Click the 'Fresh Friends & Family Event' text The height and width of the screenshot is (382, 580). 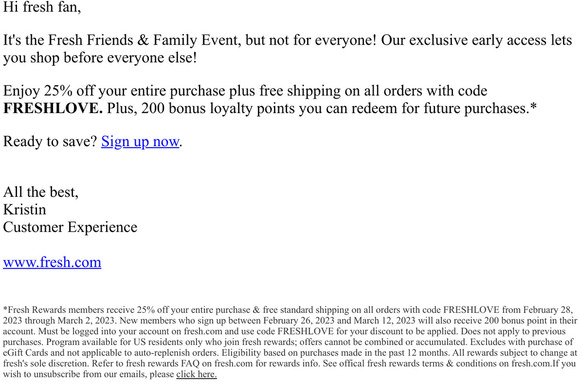(143, 40)
